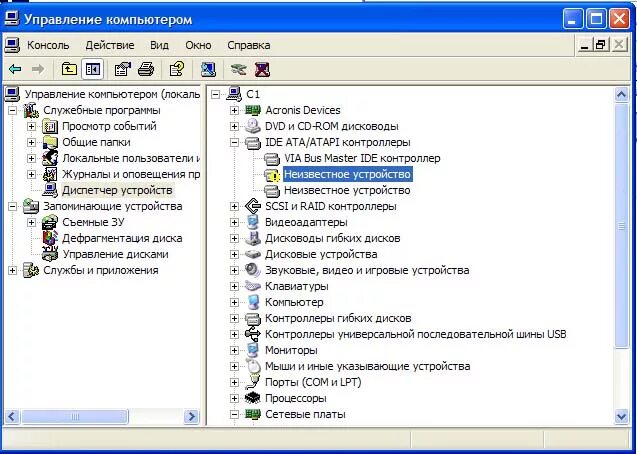
Task: Select Диспетчер устройств in the tree
Action: pos(117,190)
